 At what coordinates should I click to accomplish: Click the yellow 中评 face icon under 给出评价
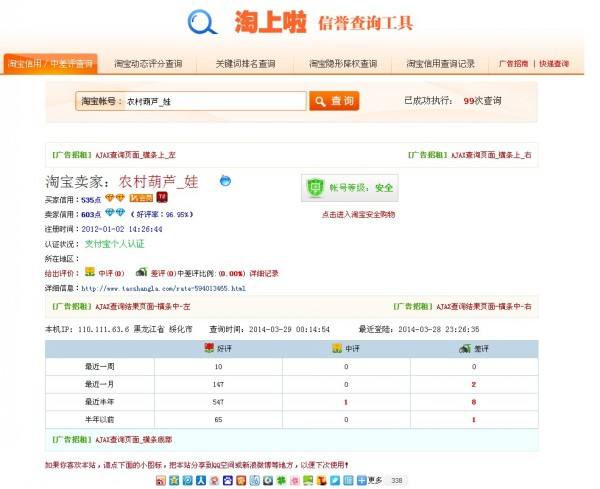coord(90,272)
